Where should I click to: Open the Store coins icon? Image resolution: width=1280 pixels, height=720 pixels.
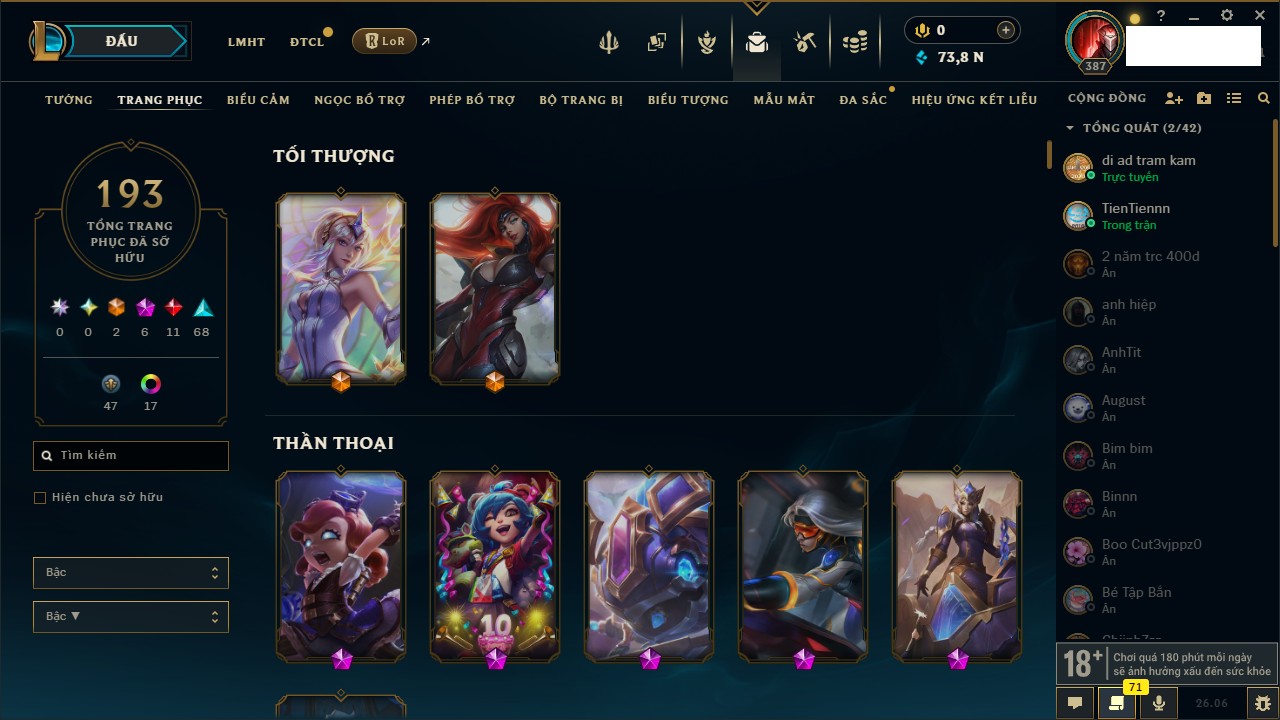click(x=854, y=42)
